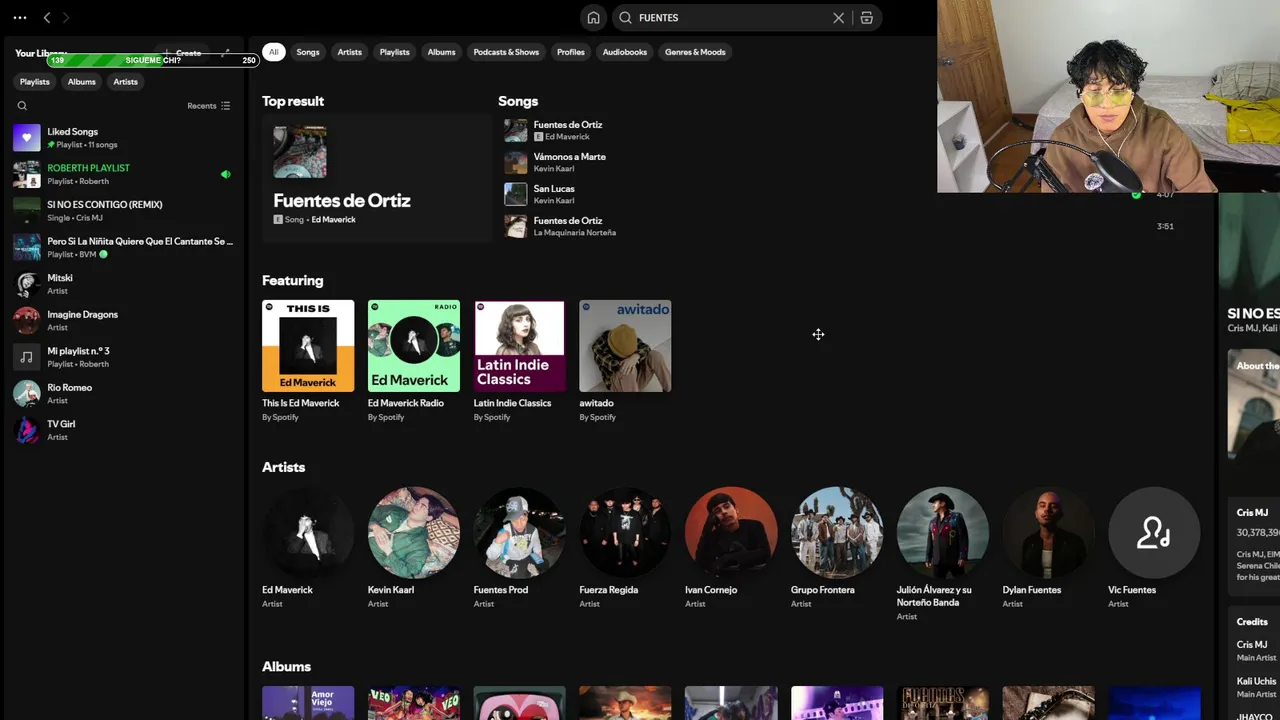Open Ed Maverick Radio cover
Viewport: 1280px width, 720px height.
414,346
